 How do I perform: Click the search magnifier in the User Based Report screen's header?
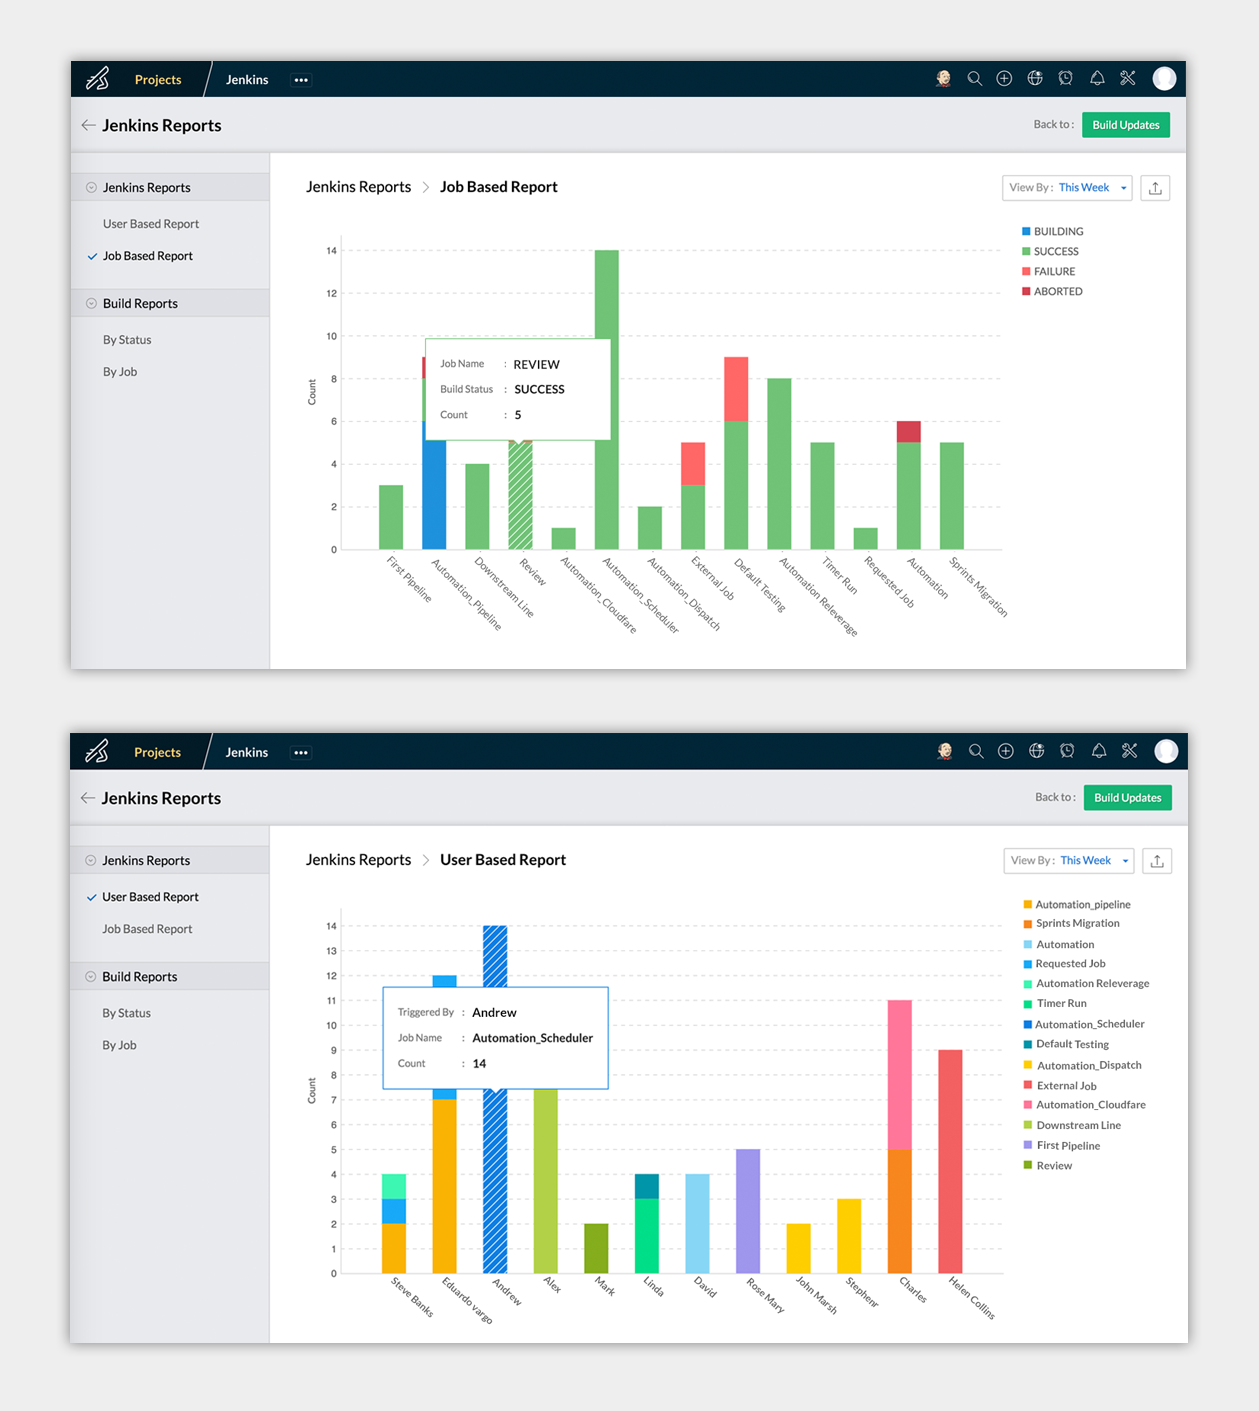(976, 751)
